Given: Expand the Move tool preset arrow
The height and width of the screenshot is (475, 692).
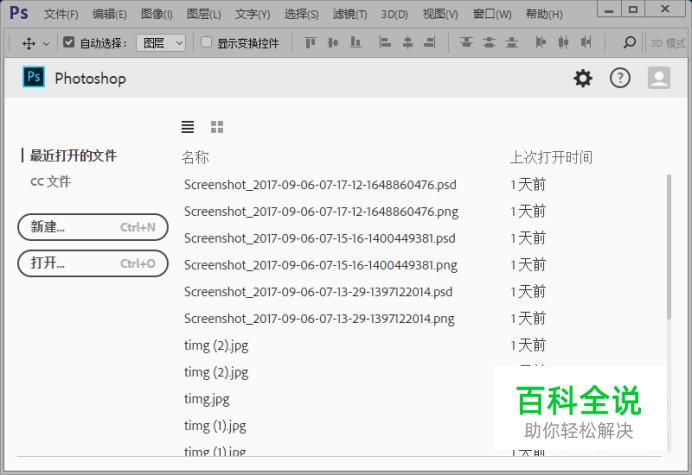Looking at the screenshot, I should (46, 44).
